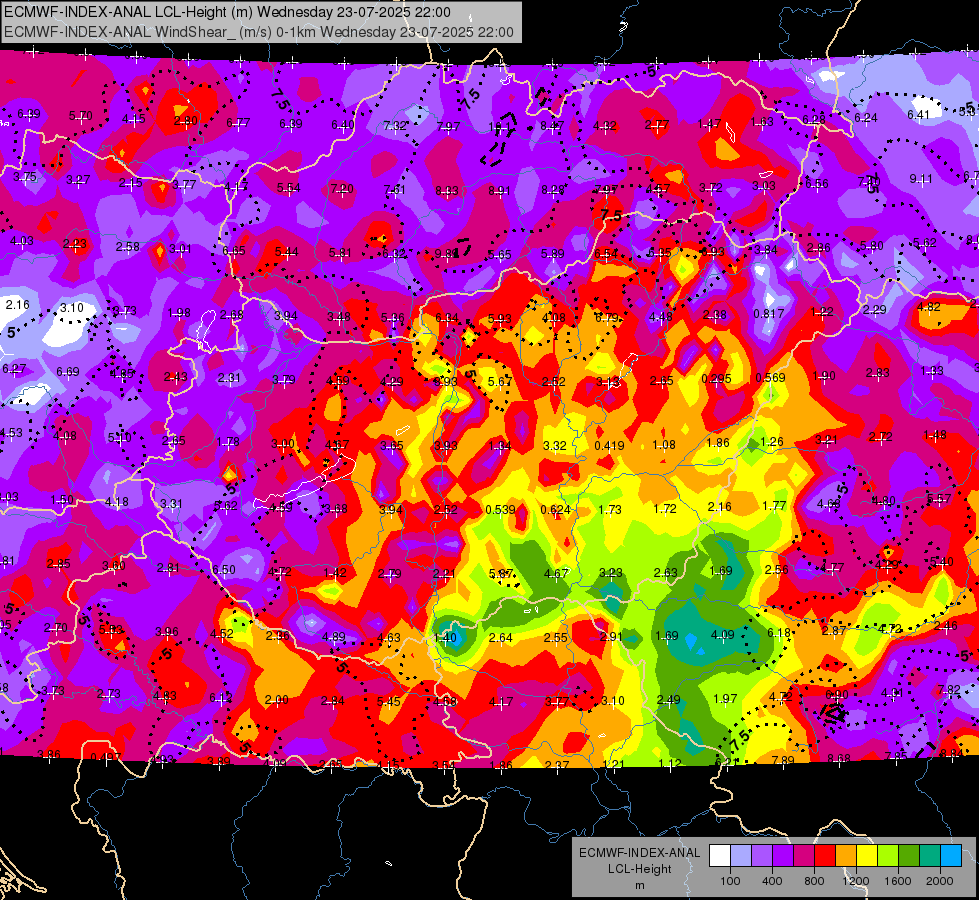Click legend label ECMWF-INDEX-ANAL in the color key
The image size is (979, 900).
coord(639,853)
